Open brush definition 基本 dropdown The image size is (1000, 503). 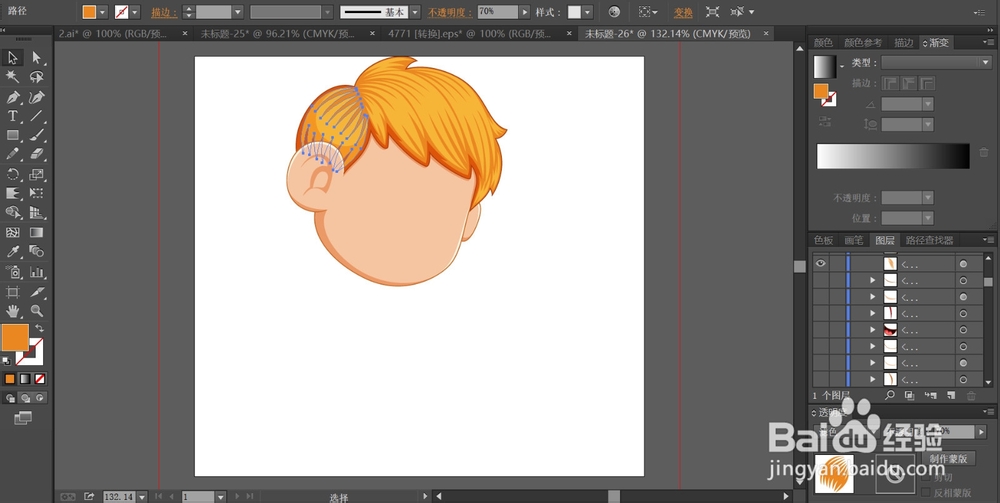coord(415,12)
